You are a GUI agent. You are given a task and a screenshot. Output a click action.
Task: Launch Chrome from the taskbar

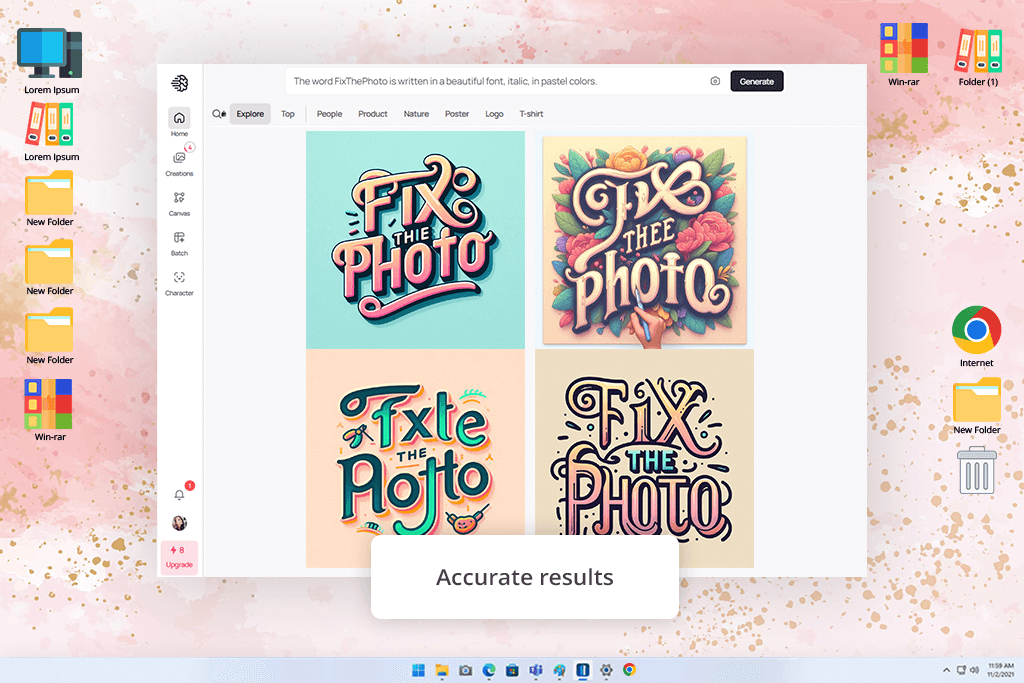point(630,670)
